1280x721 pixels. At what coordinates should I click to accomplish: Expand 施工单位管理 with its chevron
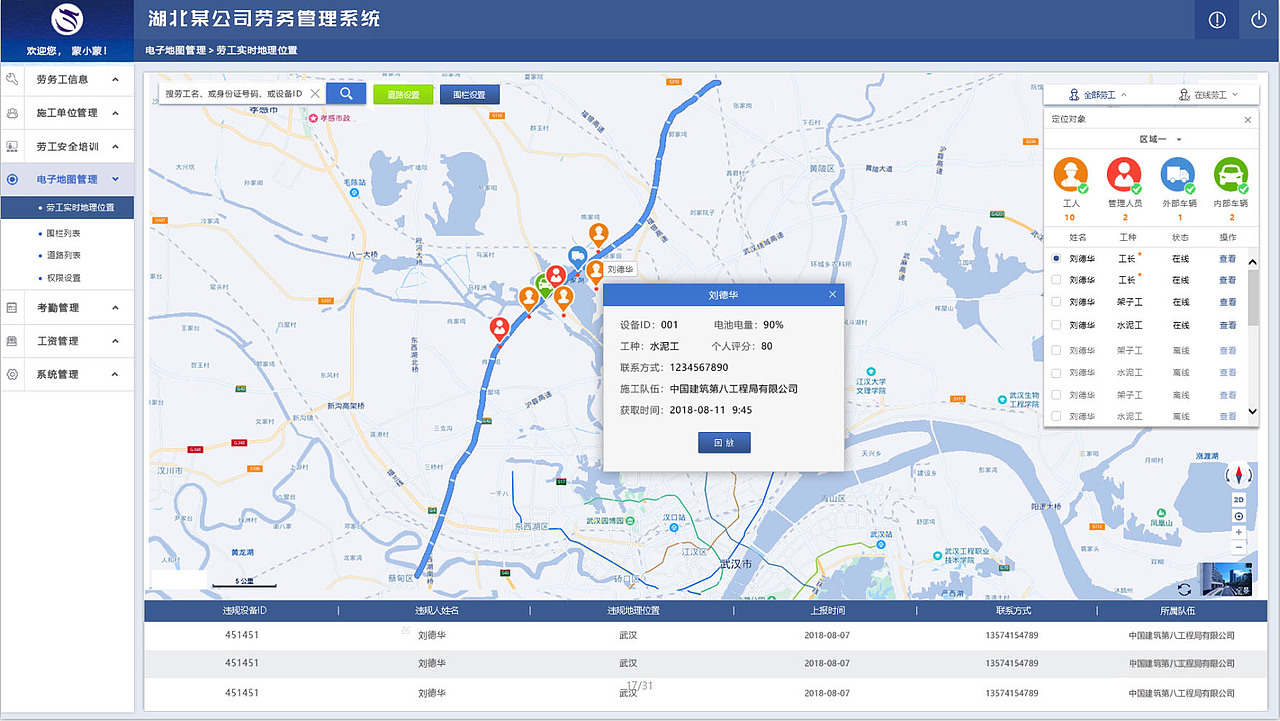(115, 113)
